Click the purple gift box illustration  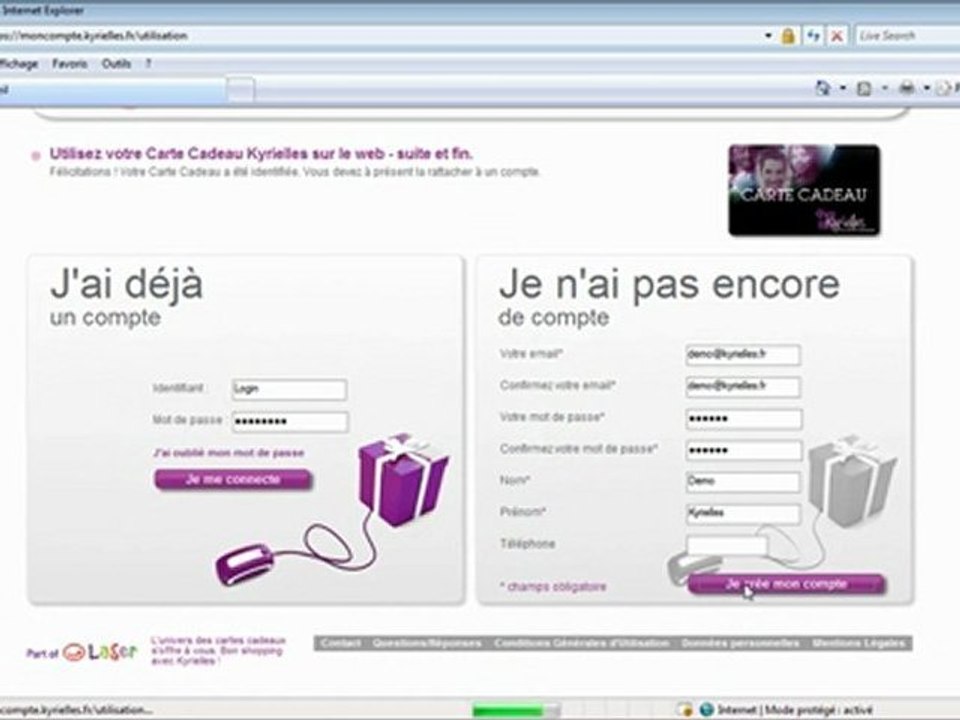[403, 479]
